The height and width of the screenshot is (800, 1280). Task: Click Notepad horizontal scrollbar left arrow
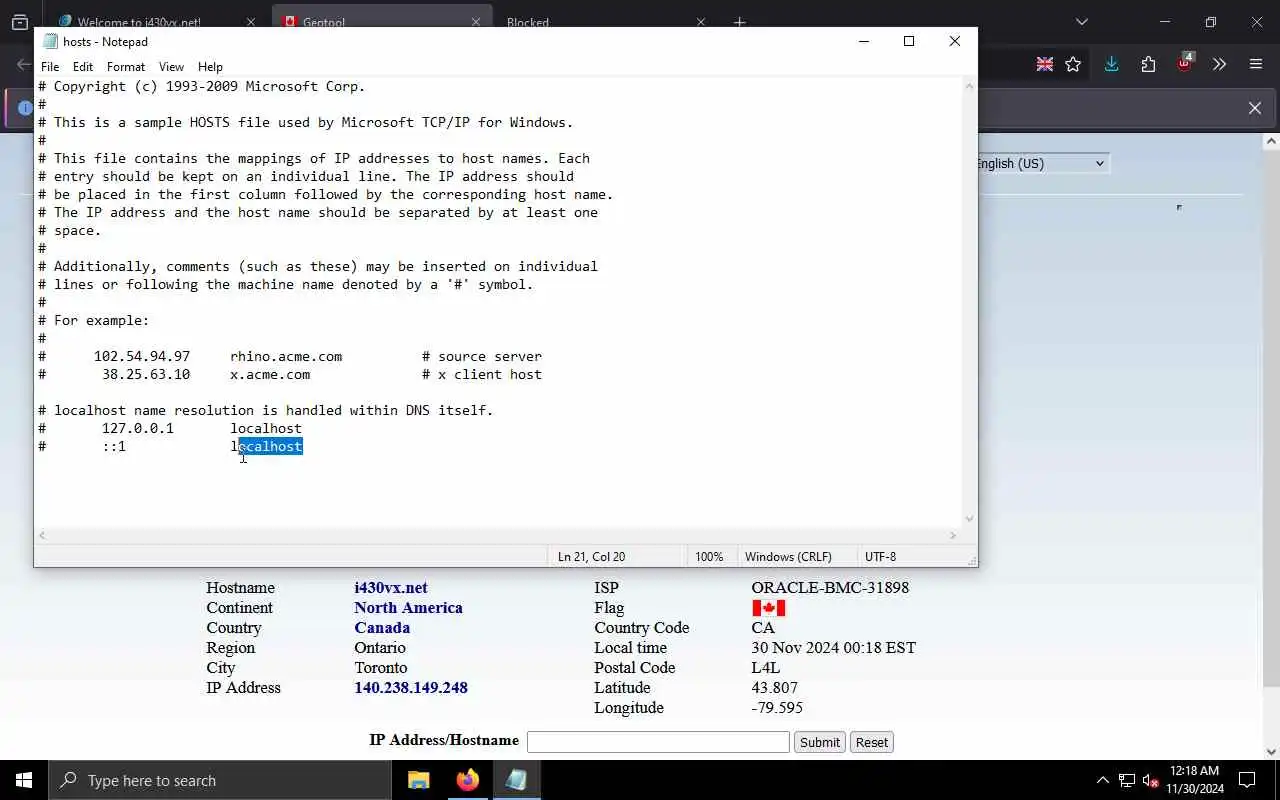click(x=42, y=535)
